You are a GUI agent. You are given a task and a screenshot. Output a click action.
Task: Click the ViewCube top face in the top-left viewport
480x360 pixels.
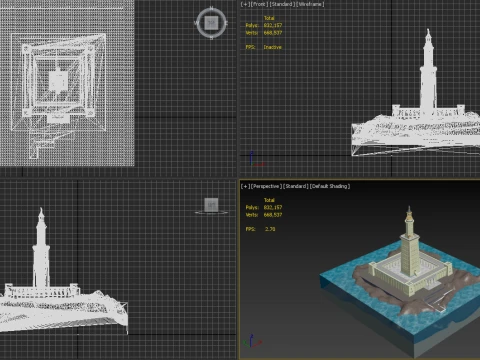(x=211, y=23)
